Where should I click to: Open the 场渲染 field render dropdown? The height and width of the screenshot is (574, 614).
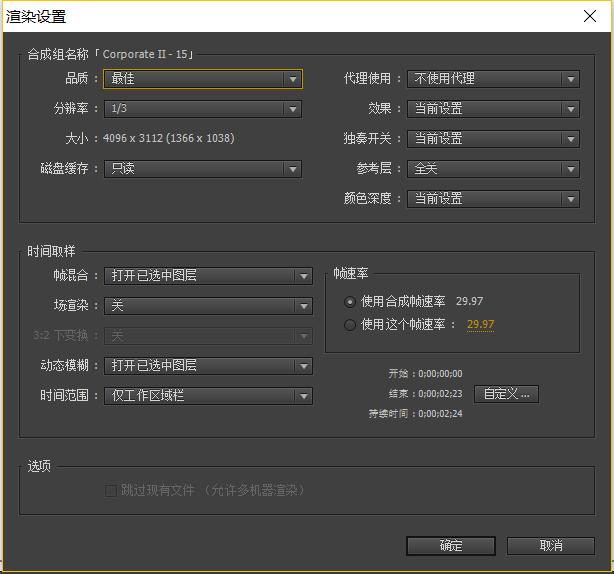click(208, 306)
